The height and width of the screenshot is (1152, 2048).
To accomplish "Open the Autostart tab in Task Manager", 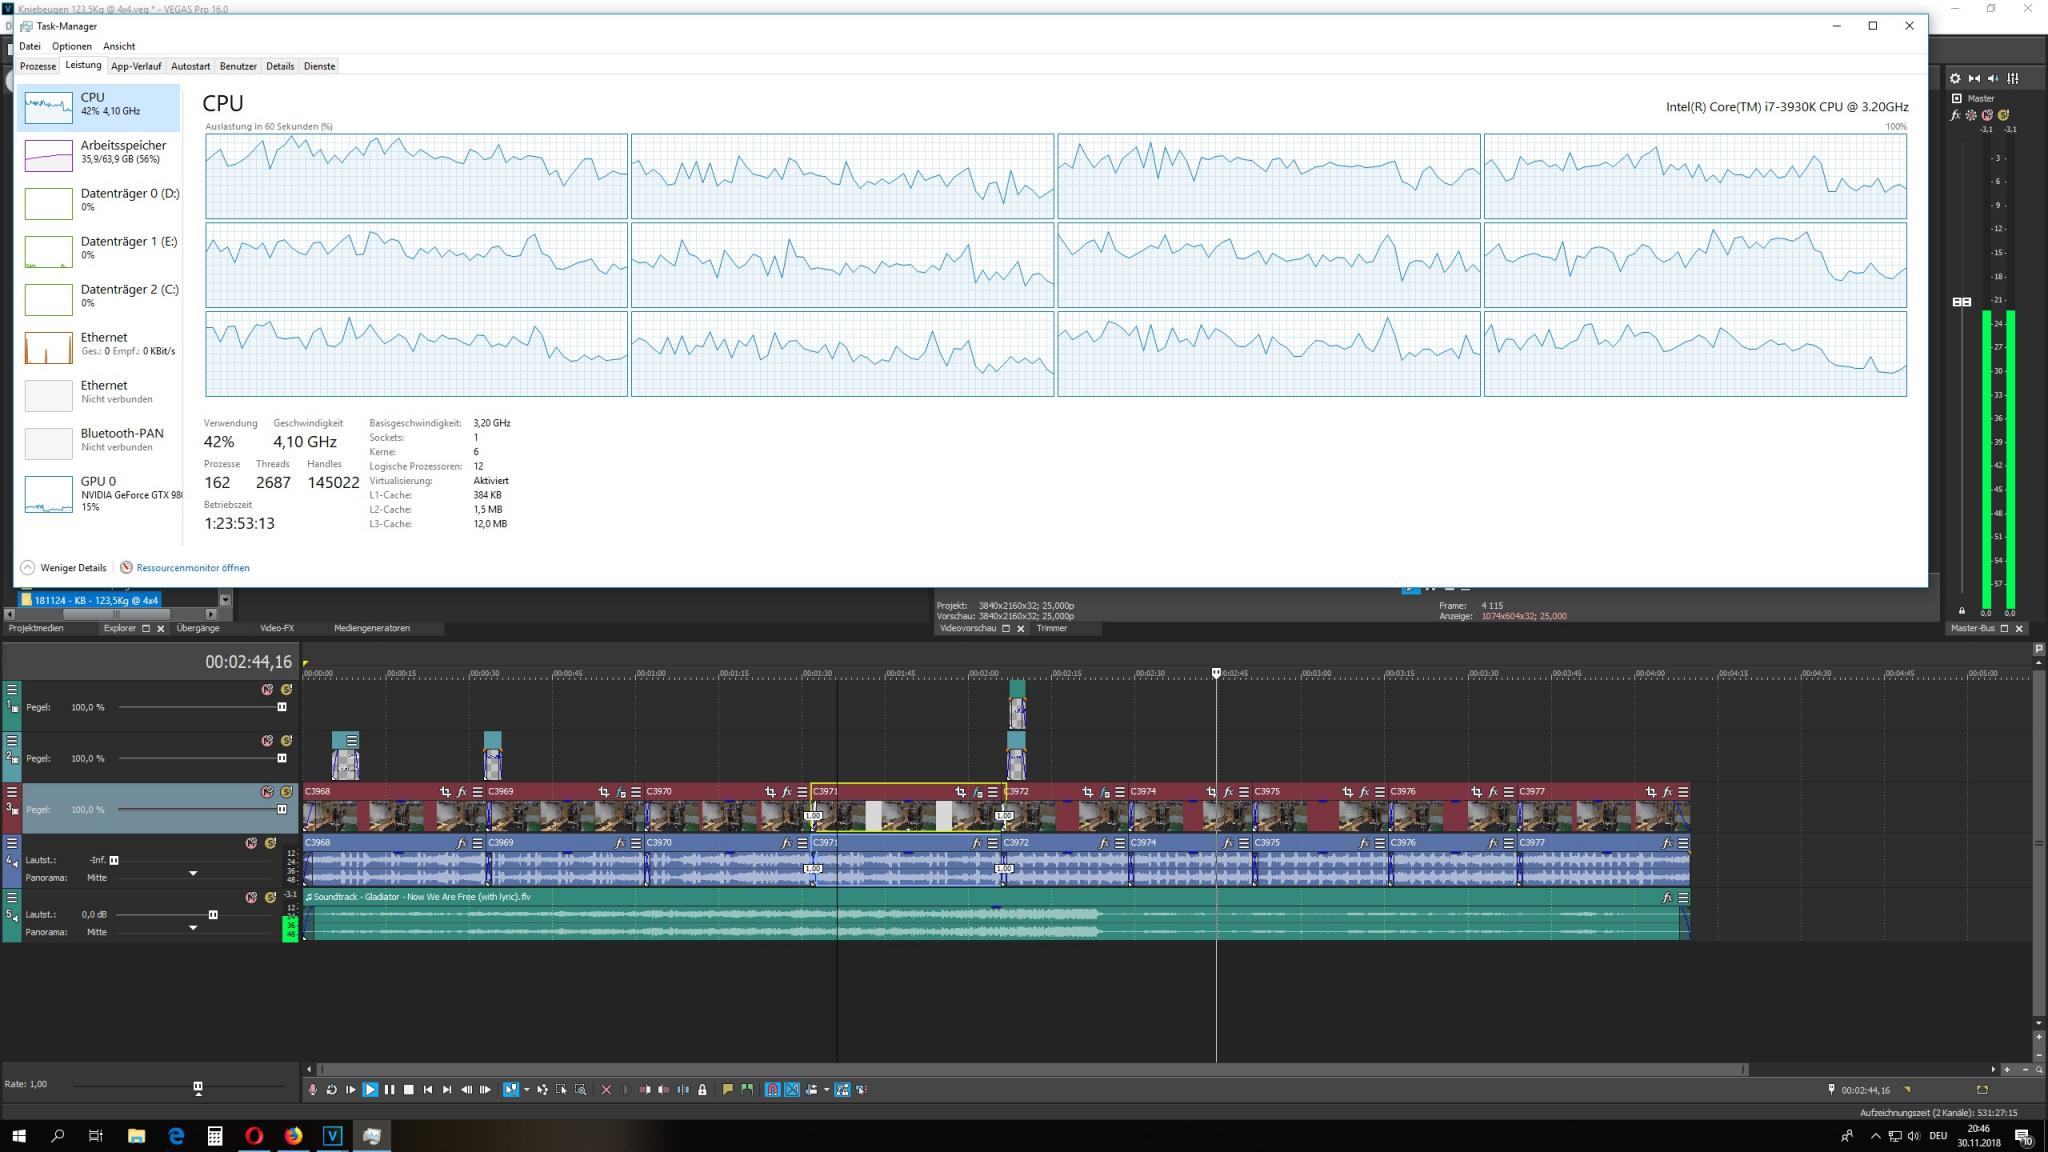I will (x=190, y=66).
